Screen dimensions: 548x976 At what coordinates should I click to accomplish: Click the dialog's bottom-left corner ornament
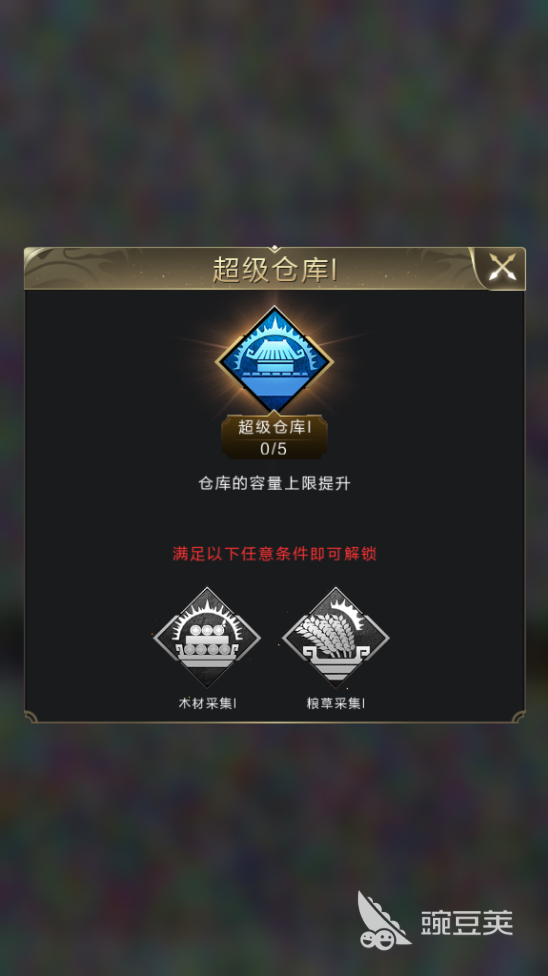click(x=31, y=716)
